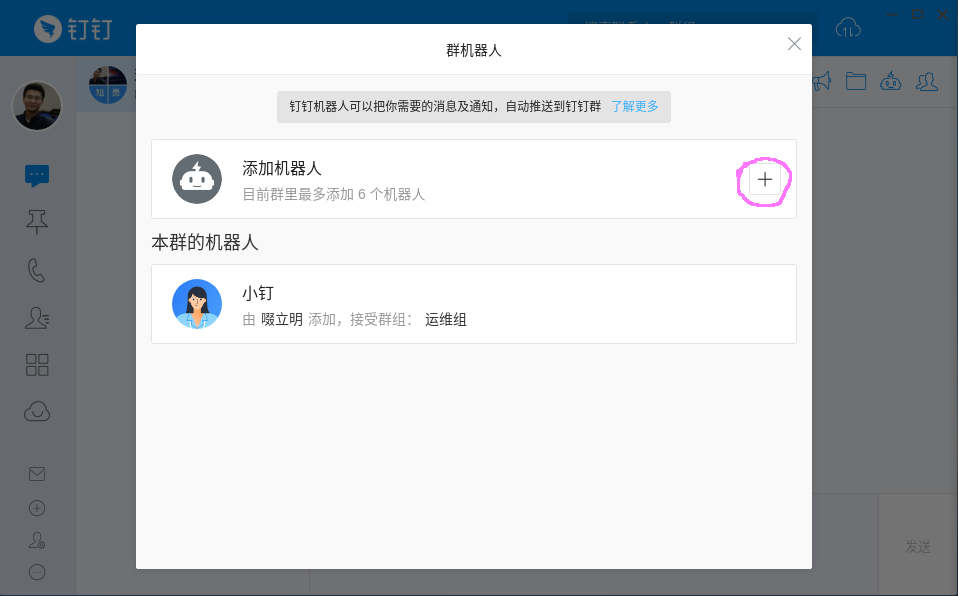958x596 pixels.
Task: Select the 小钉 robot entry
Action: point(473,304)
